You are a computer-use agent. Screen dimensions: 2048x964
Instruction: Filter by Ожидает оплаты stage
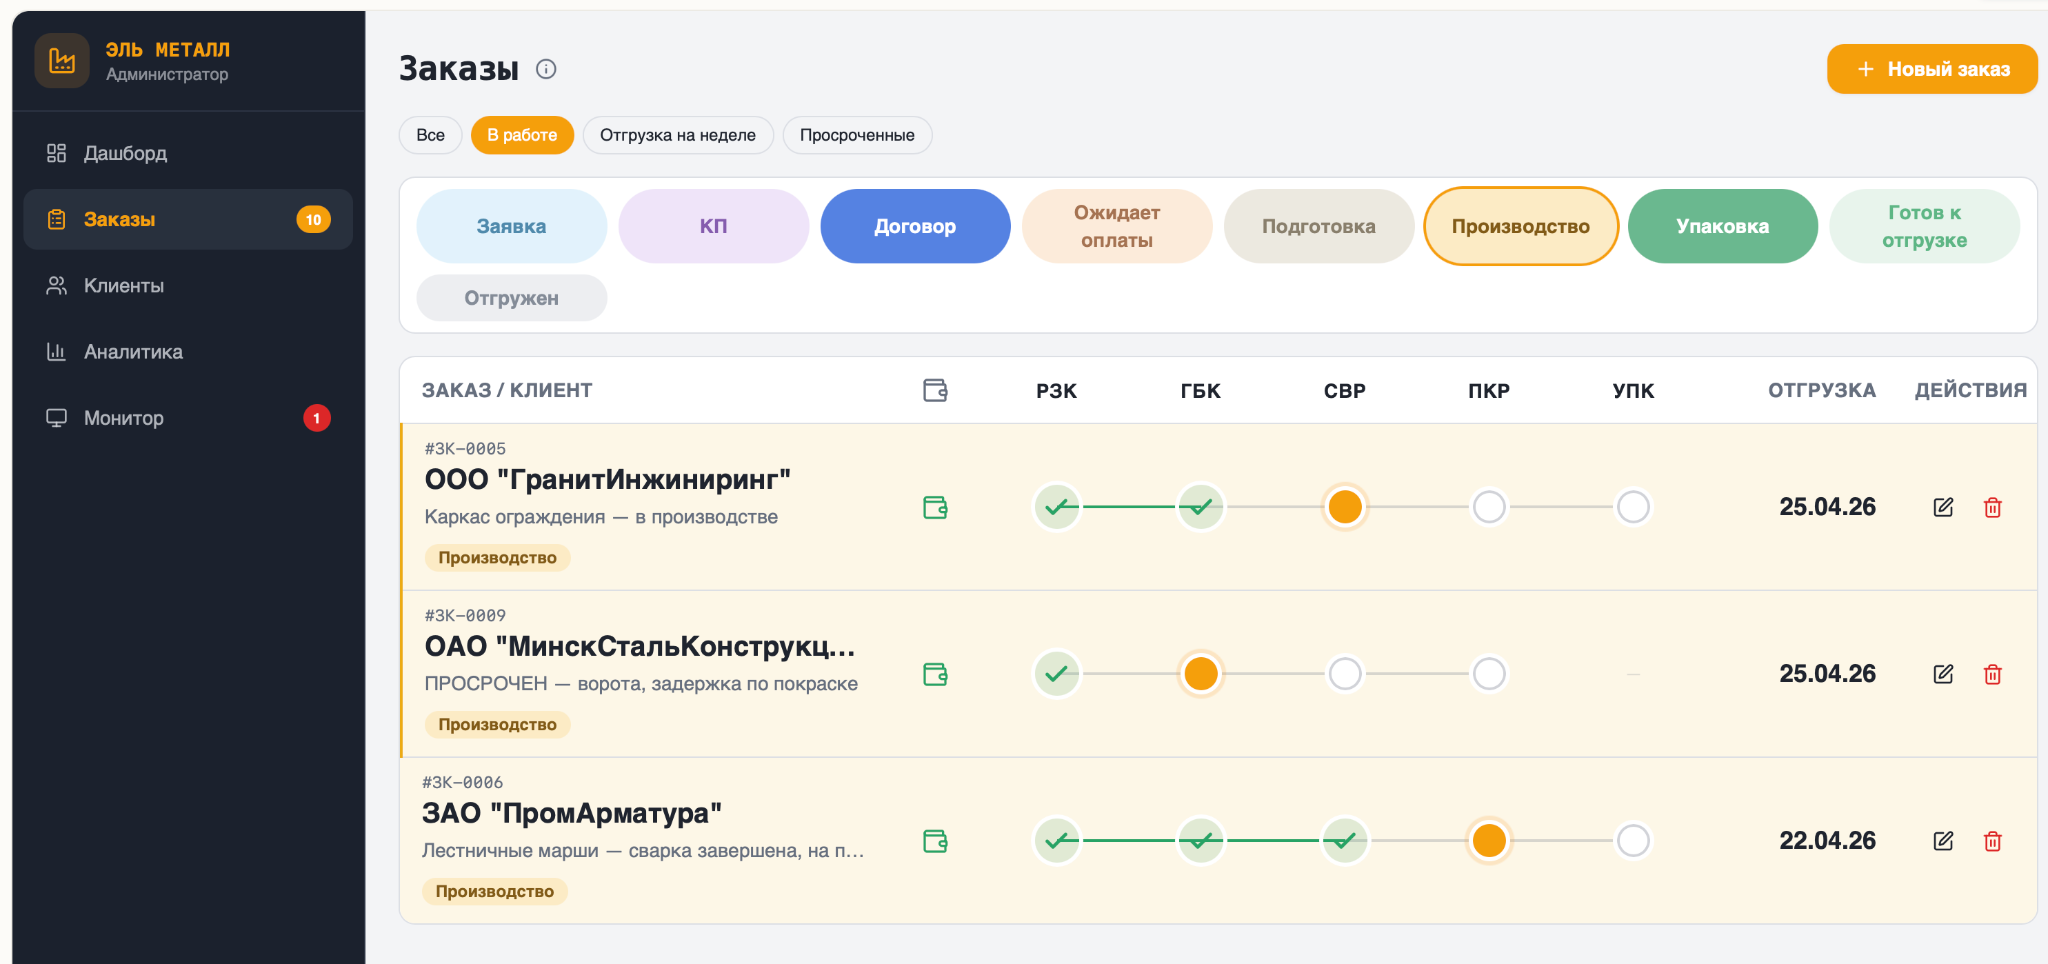click(x=1117, y=226)
